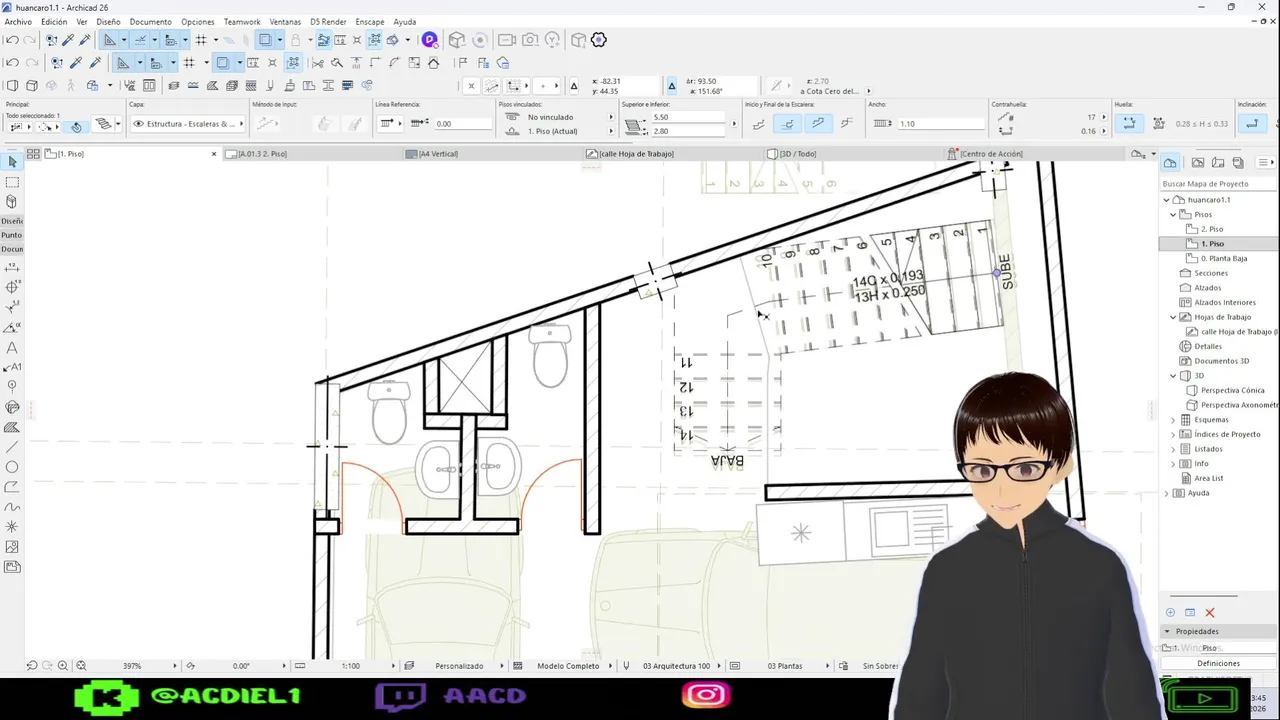Image resolution: width=1280 pixels, height=720 pixels.
Task: Select the Drawing tool in toolbox
Action: coord(12,567)
